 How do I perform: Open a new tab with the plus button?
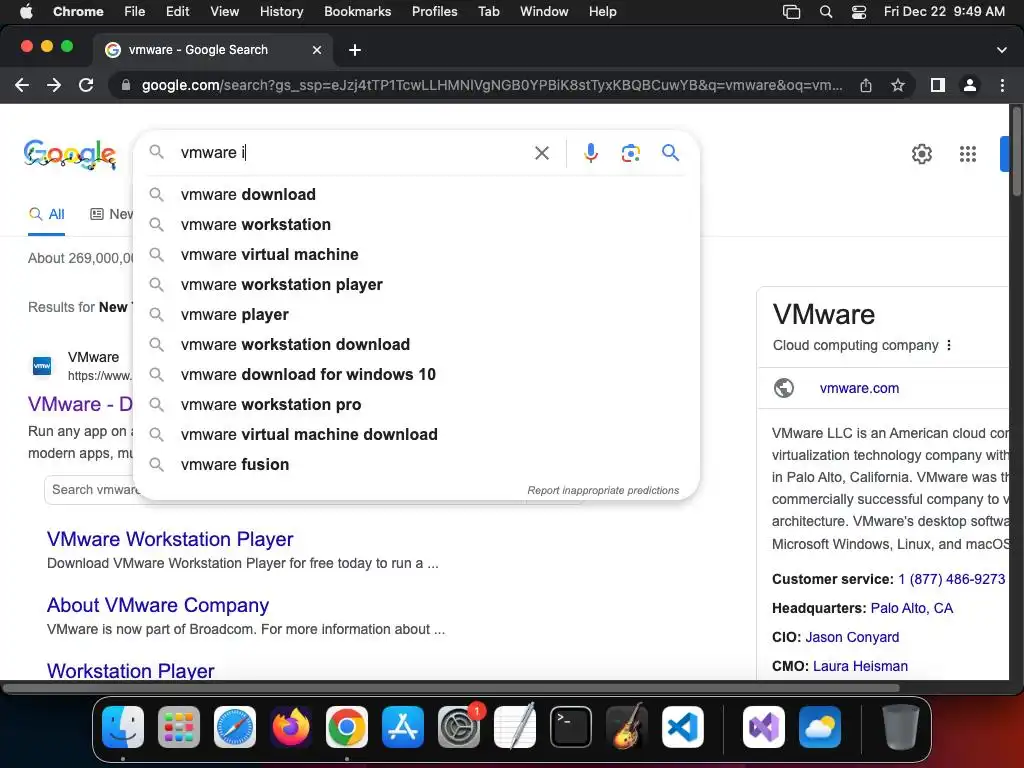point(355,50)
